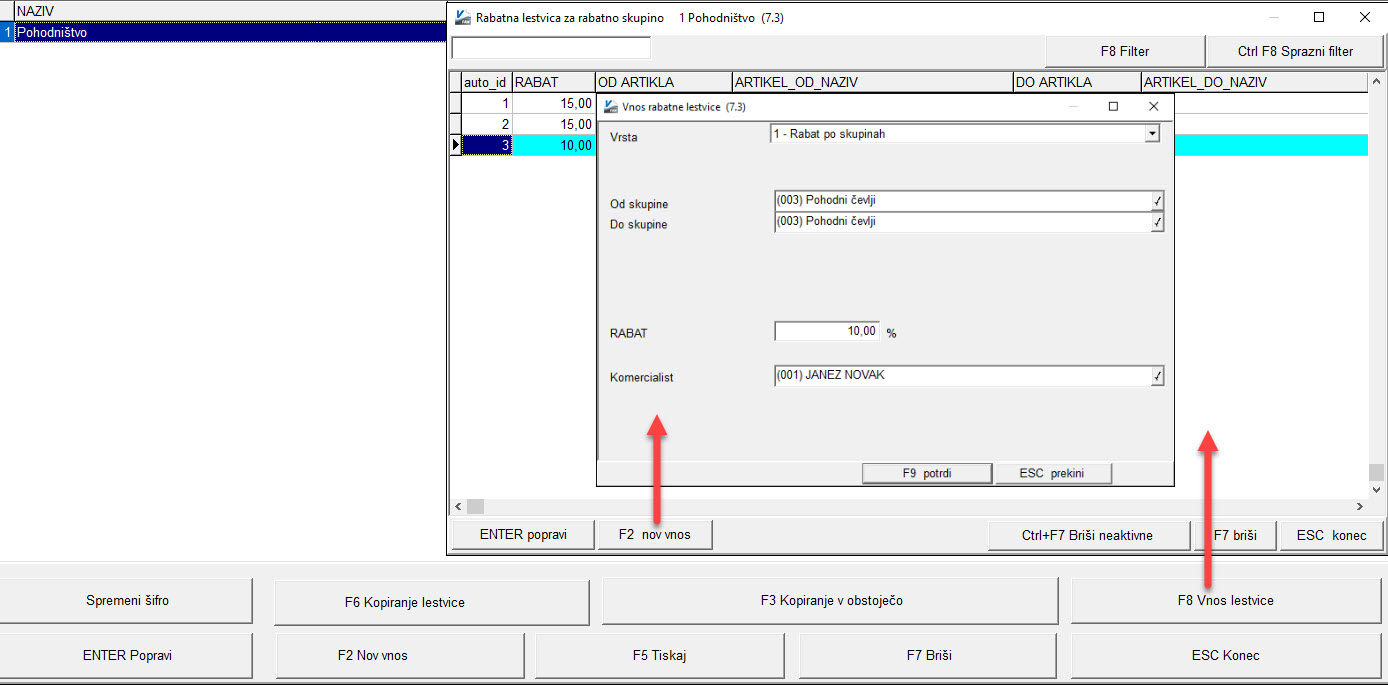Click the Komercialist JANEZ NOVAK field
This screenshot has height=685, width=1388.
point(963,376)
